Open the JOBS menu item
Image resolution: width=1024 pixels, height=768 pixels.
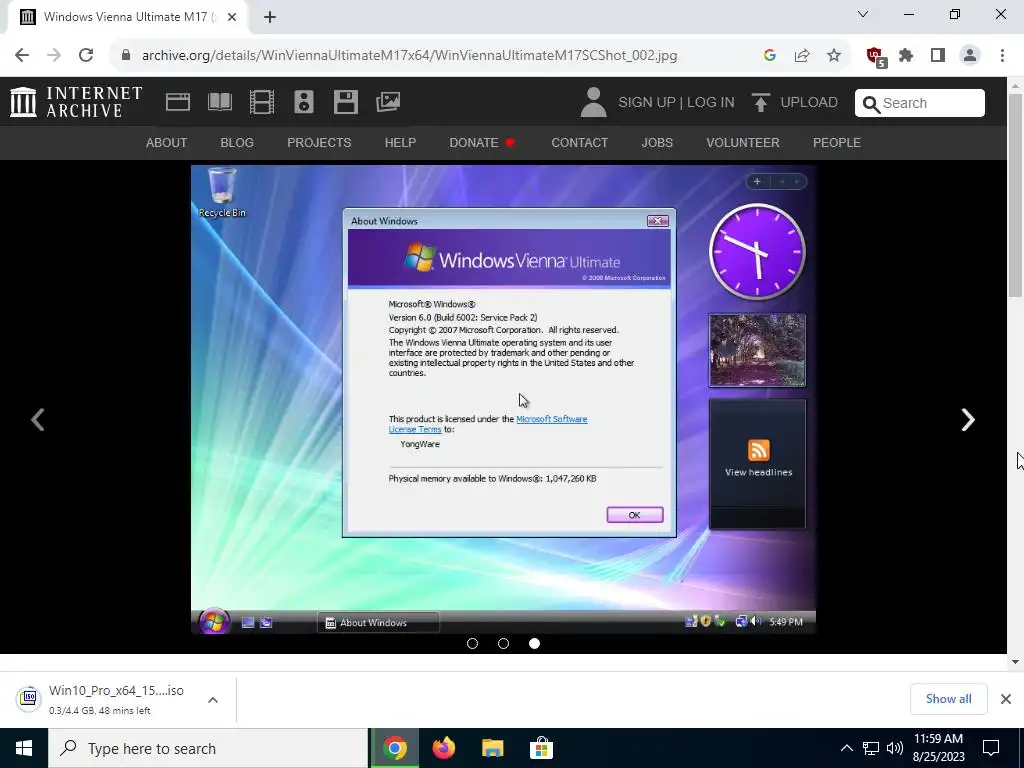click(657, 142)
